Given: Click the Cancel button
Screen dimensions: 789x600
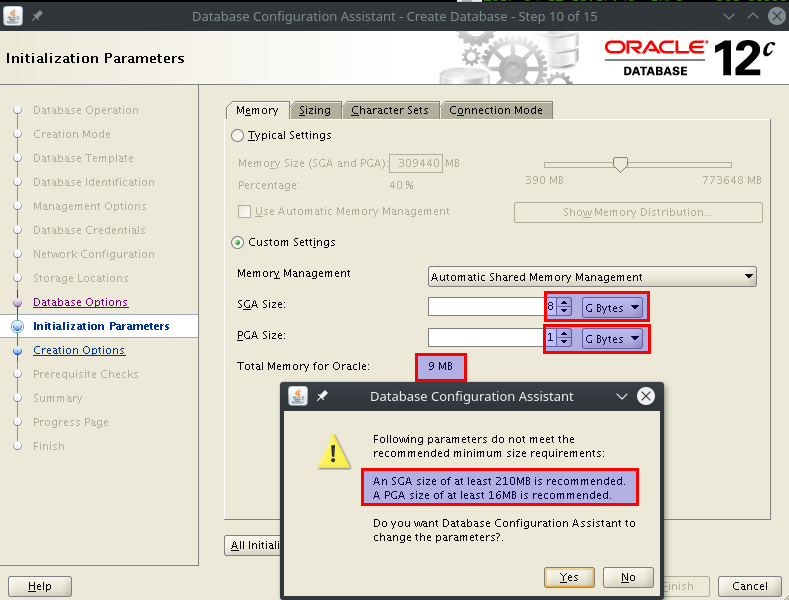Looking at the screenshot, I should click(x=750, y=586).
